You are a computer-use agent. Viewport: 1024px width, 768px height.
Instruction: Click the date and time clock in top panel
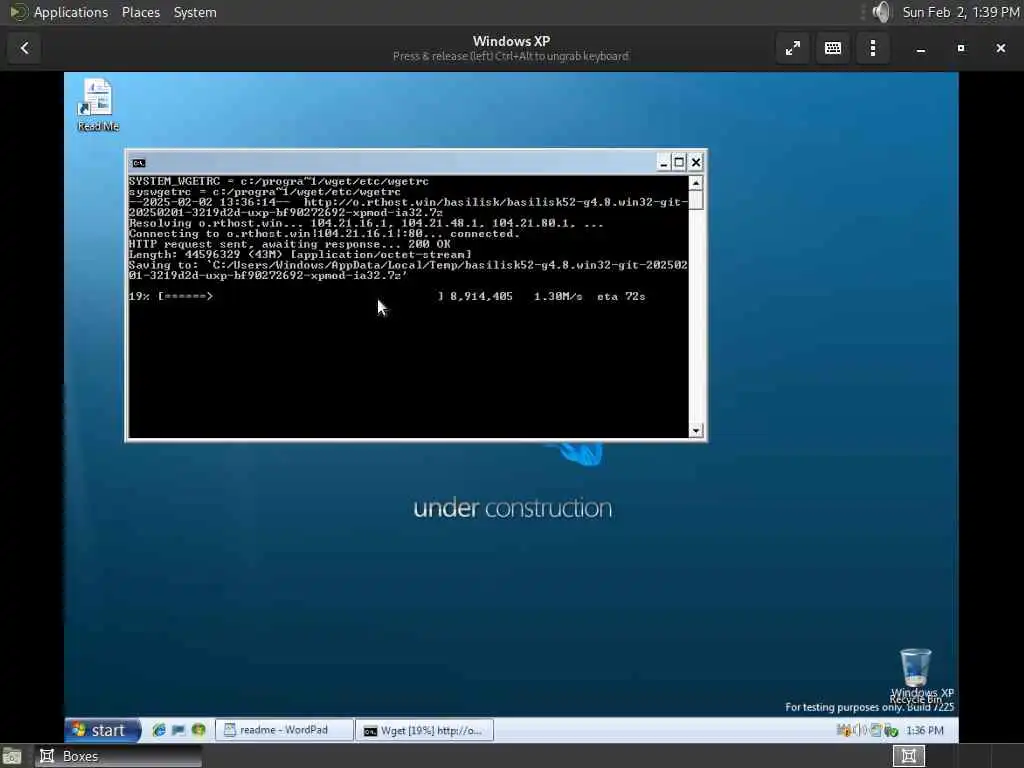pos(961,12)
